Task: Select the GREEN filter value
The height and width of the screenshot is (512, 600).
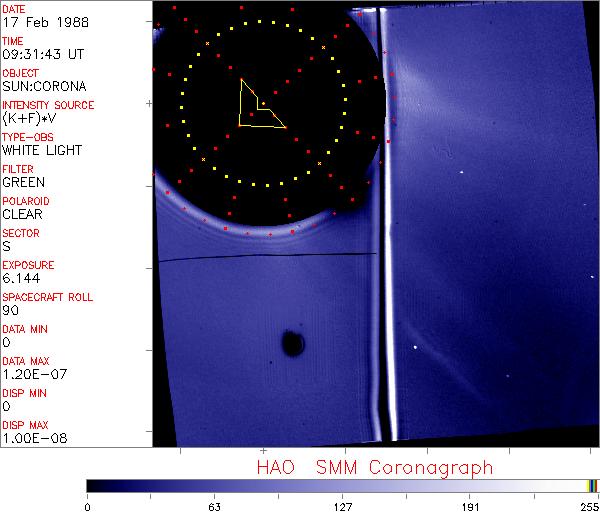Action: pos(23,182)
